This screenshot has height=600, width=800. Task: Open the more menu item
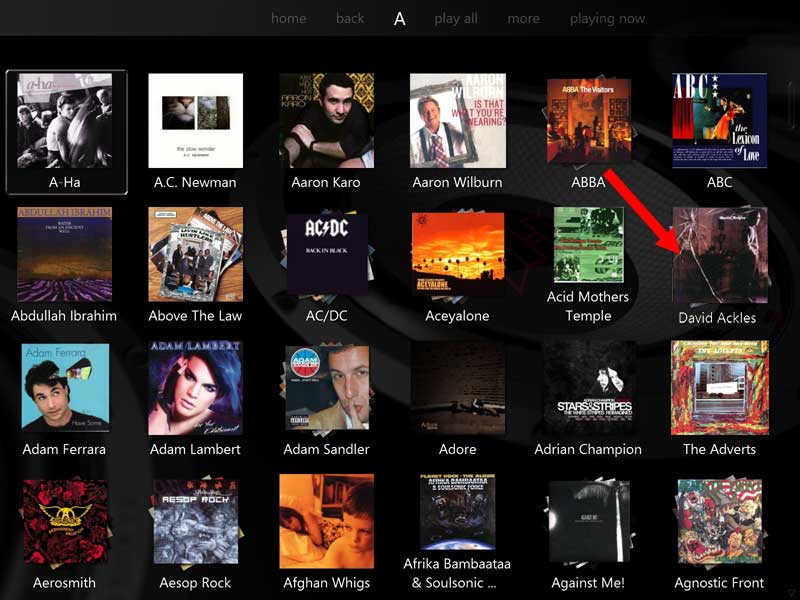pyautogui.click(x=523, y=19)
